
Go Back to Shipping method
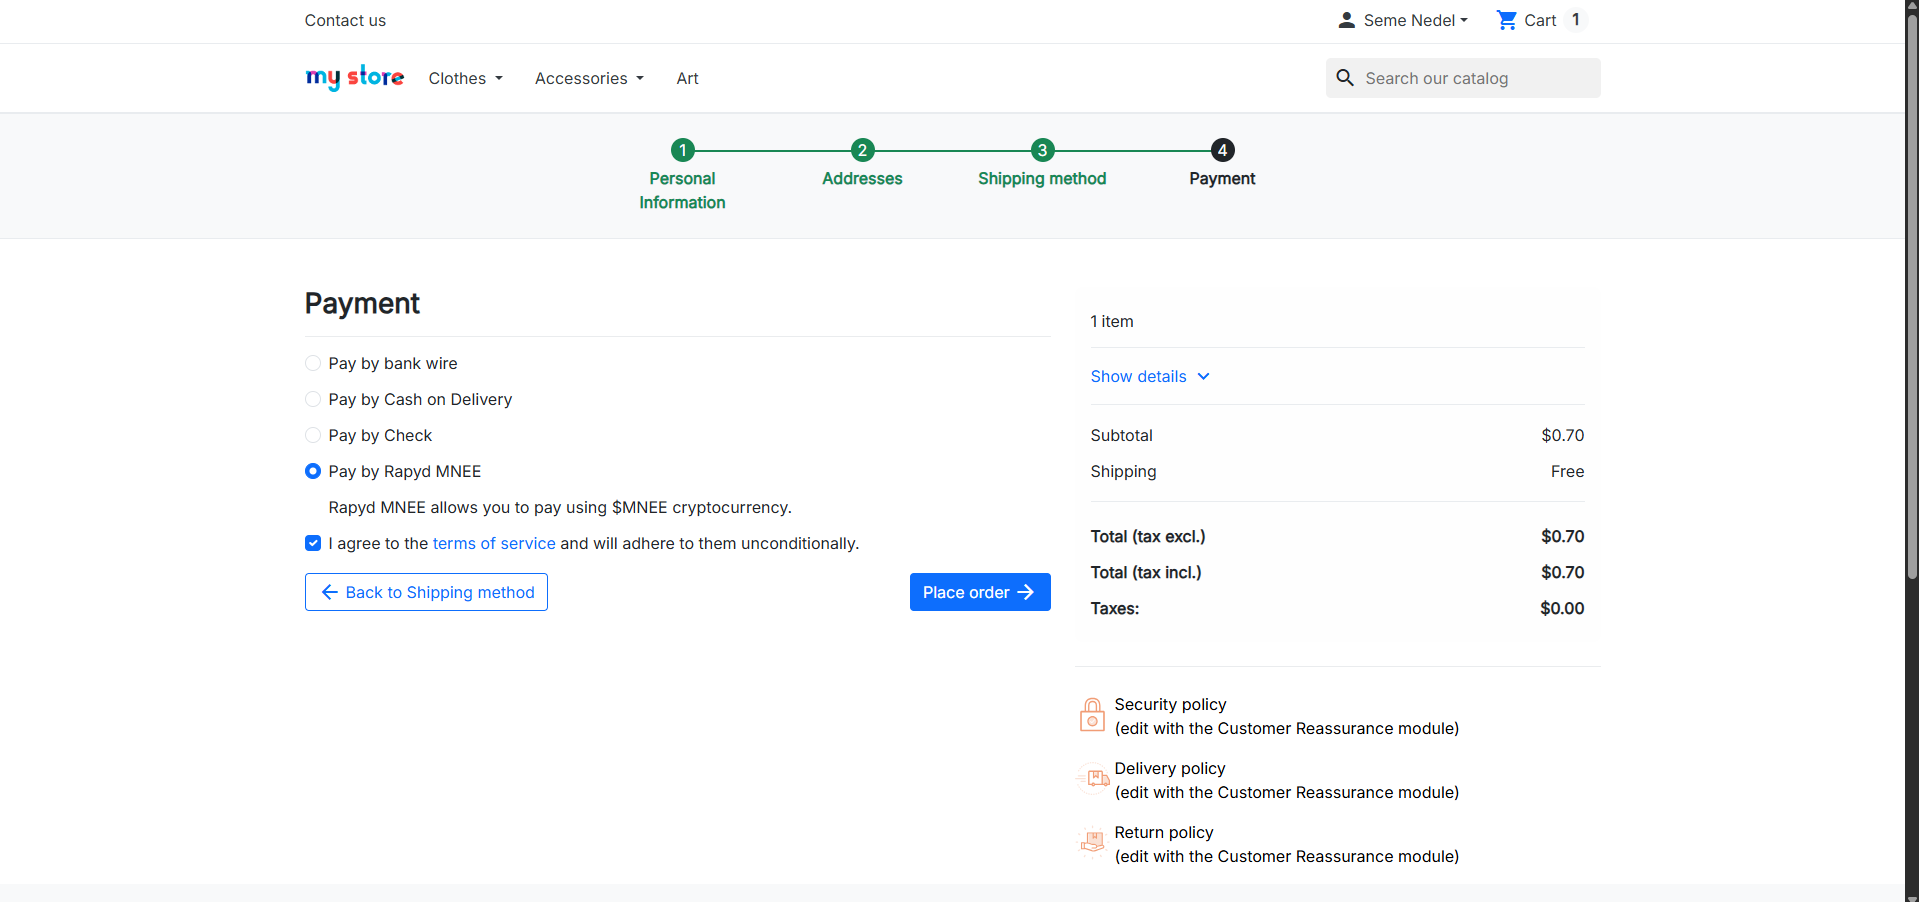(426, 592)
